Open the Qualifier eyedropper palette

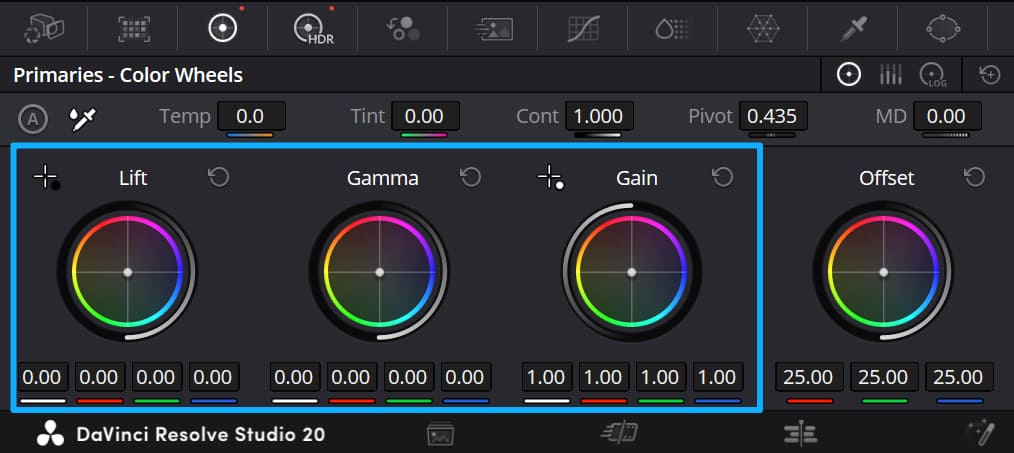tap(854, 29)
